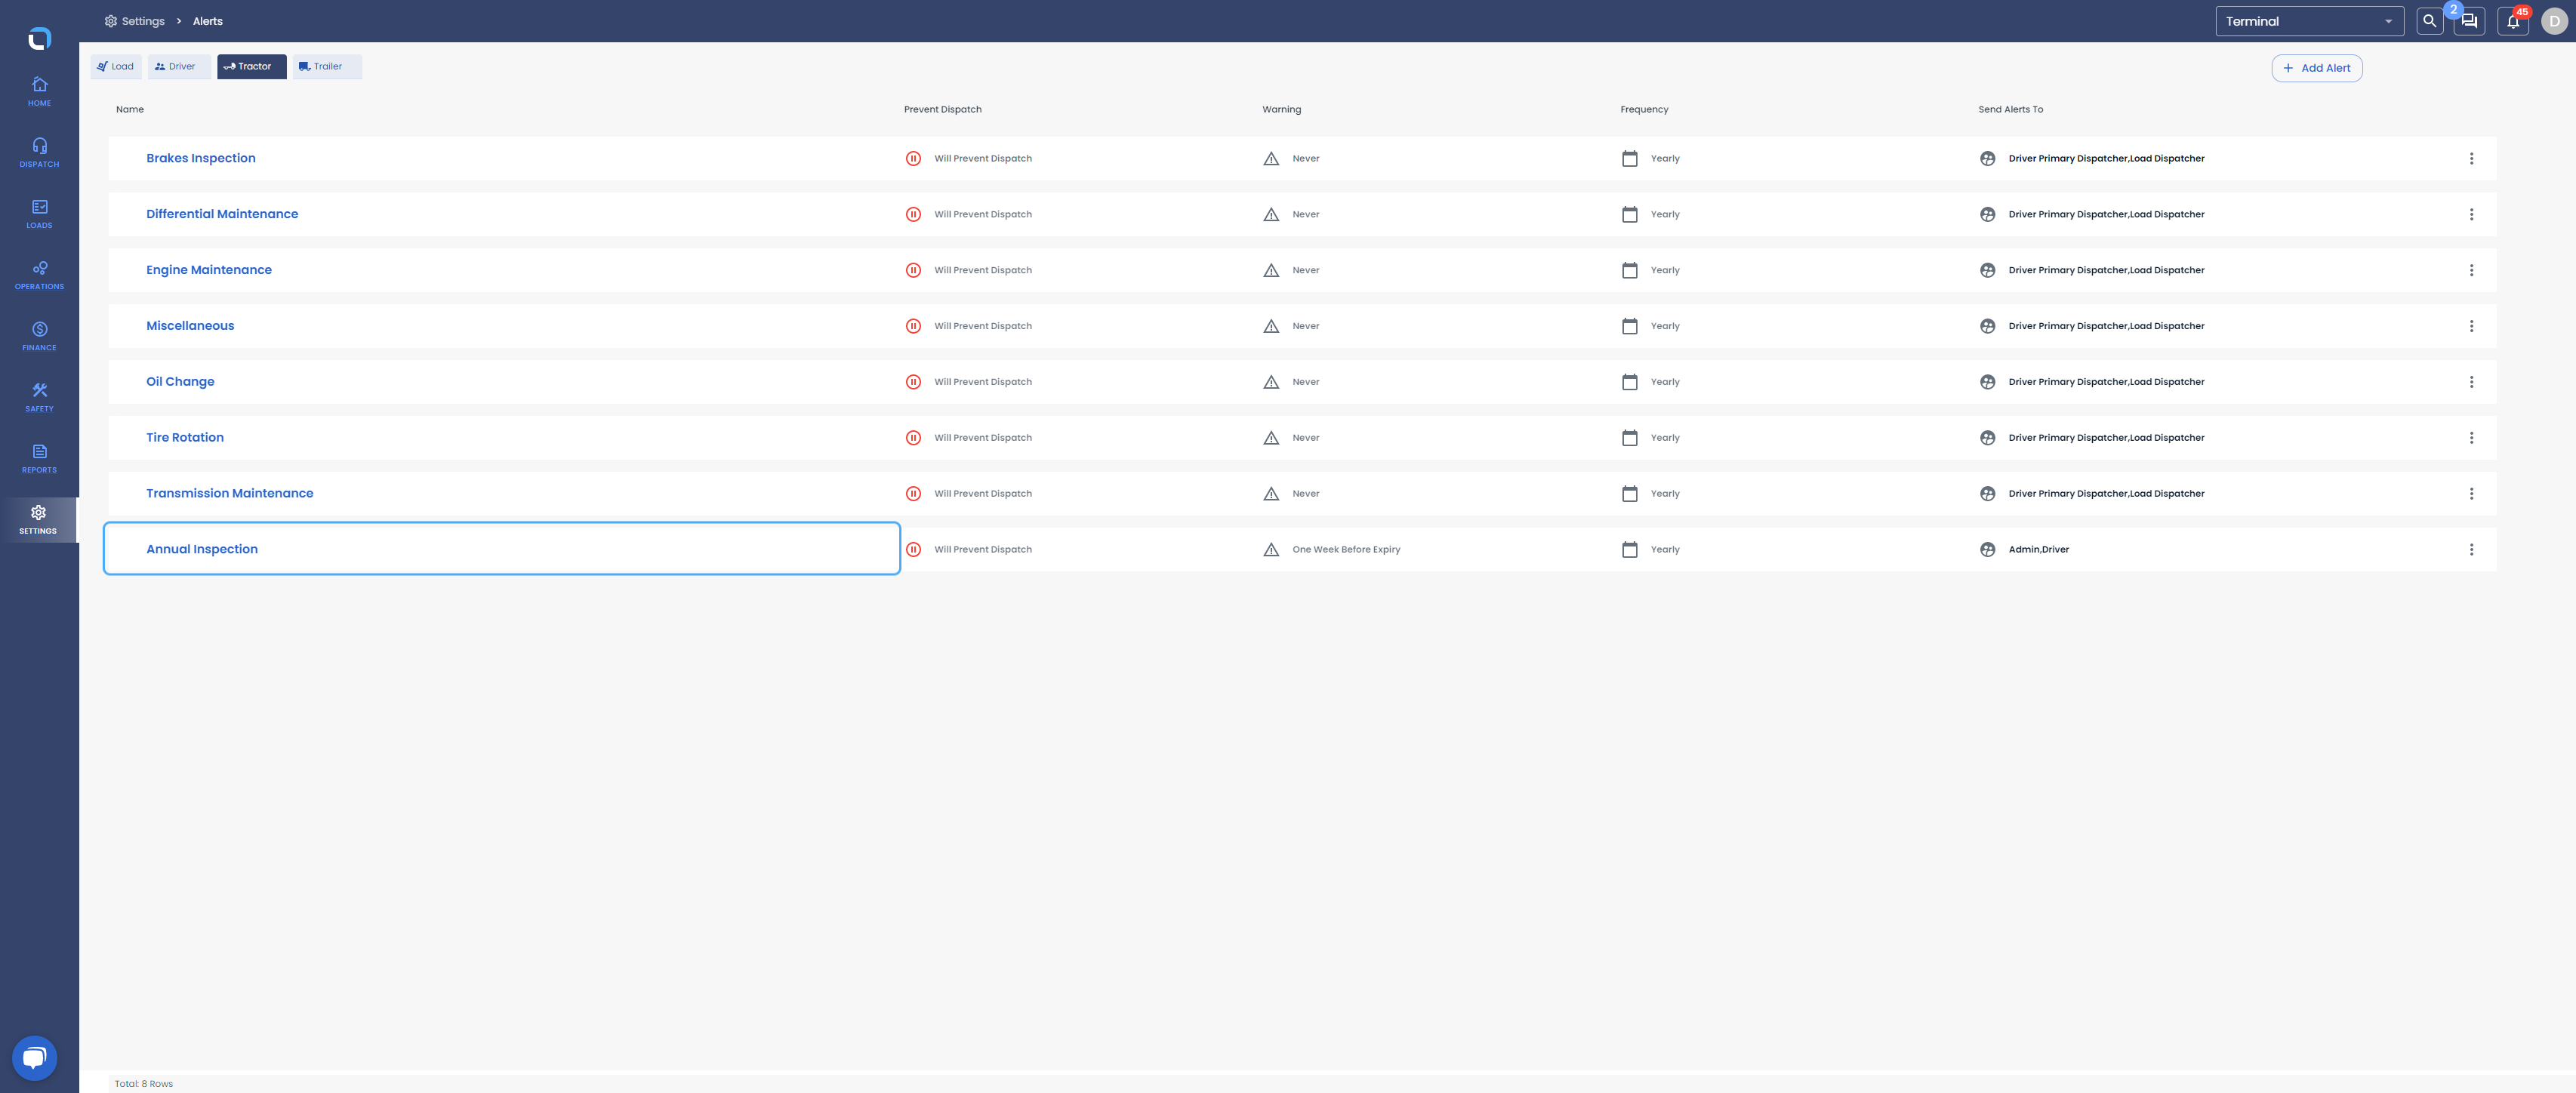Open the Engine Maintenance alert
Image resolution: width=2576 pixels, height=1093 pixels.
click(209, 270)
